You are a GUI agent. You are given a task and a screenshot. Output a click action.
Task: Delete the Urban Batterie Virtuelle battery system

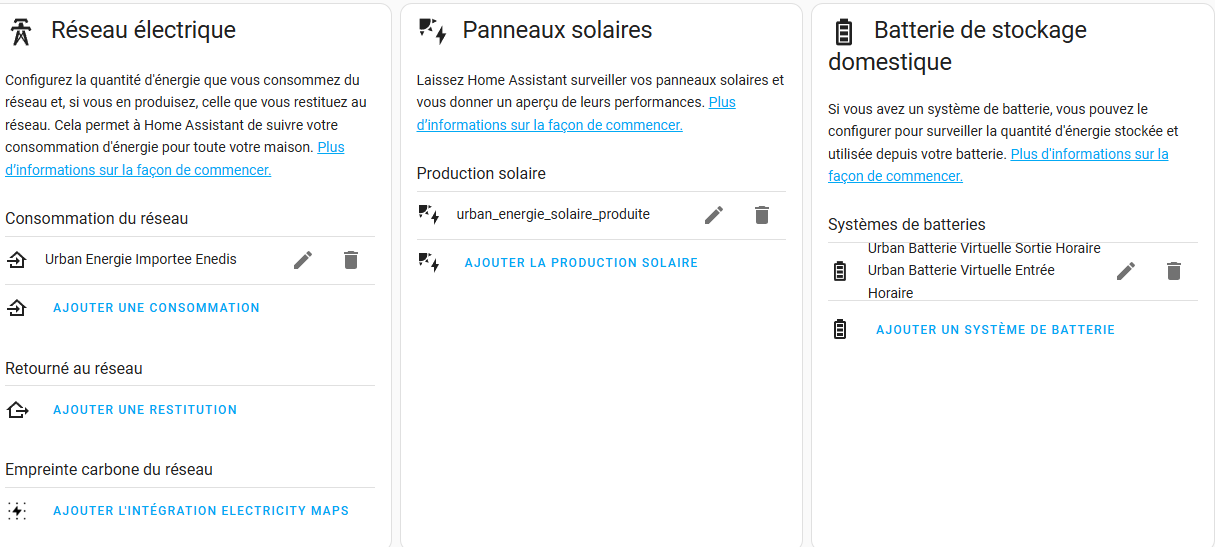click(1174, 271)
